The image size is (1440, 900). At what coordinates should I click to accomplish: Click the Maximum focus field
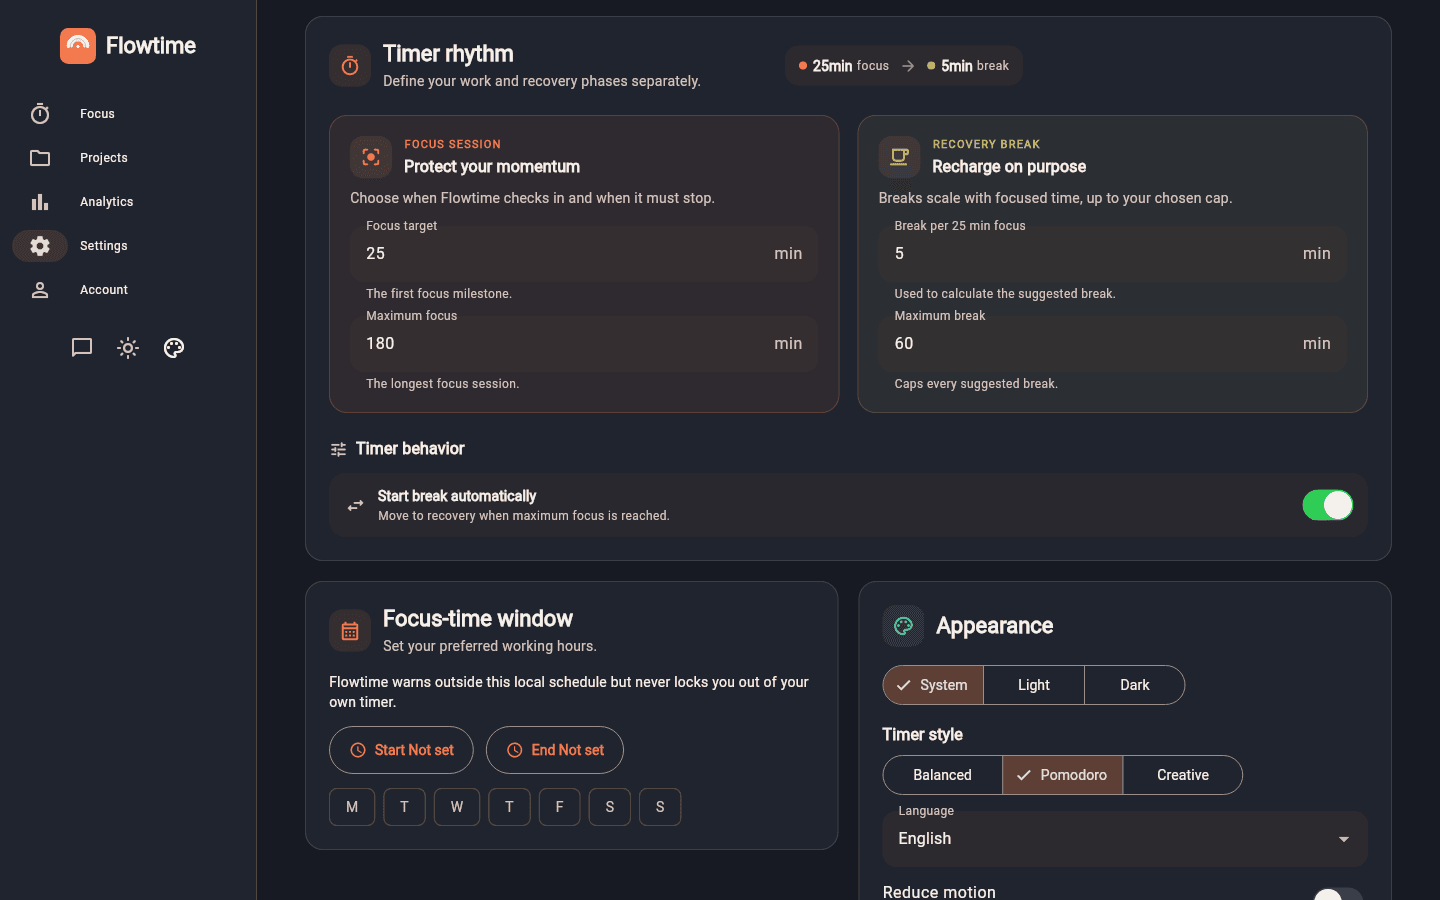click(584, 344)
